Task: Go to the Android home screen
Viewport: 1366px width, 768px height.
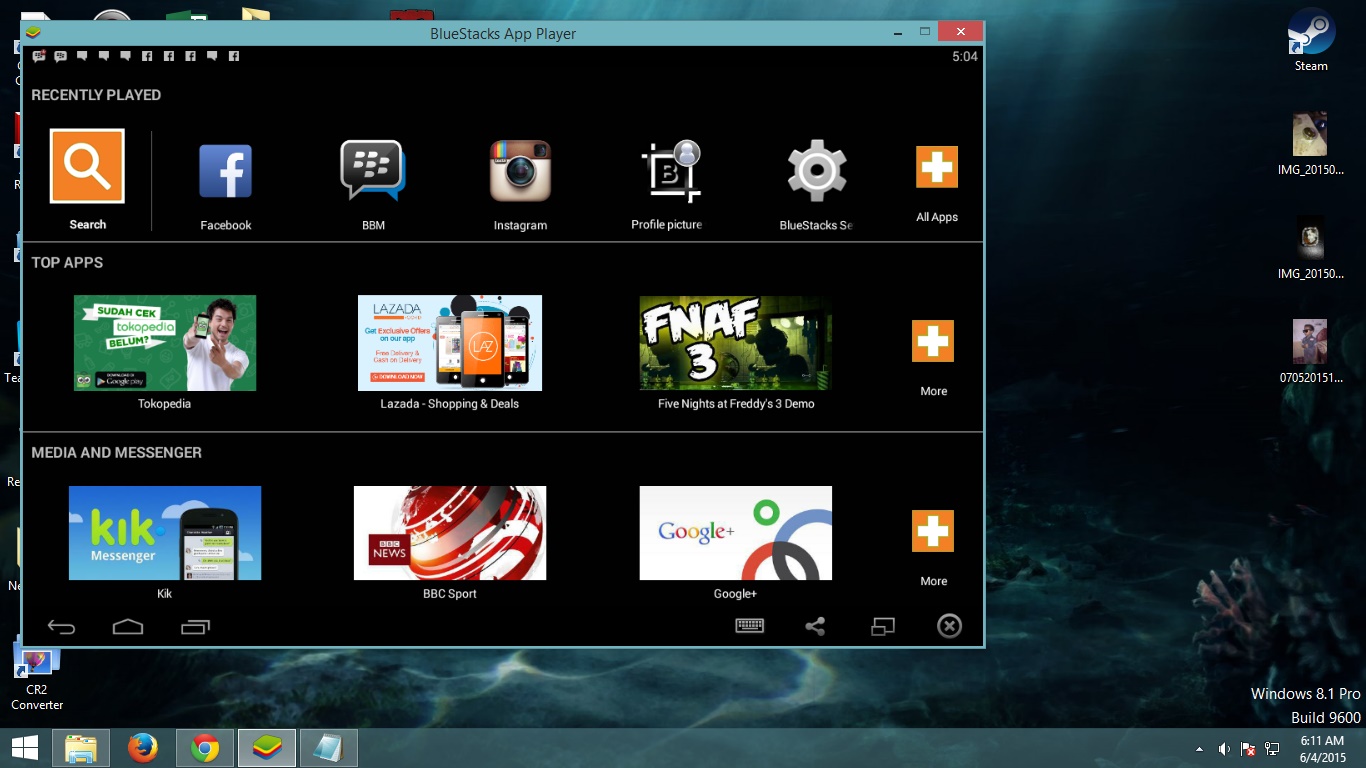Action: click(128, 627)
